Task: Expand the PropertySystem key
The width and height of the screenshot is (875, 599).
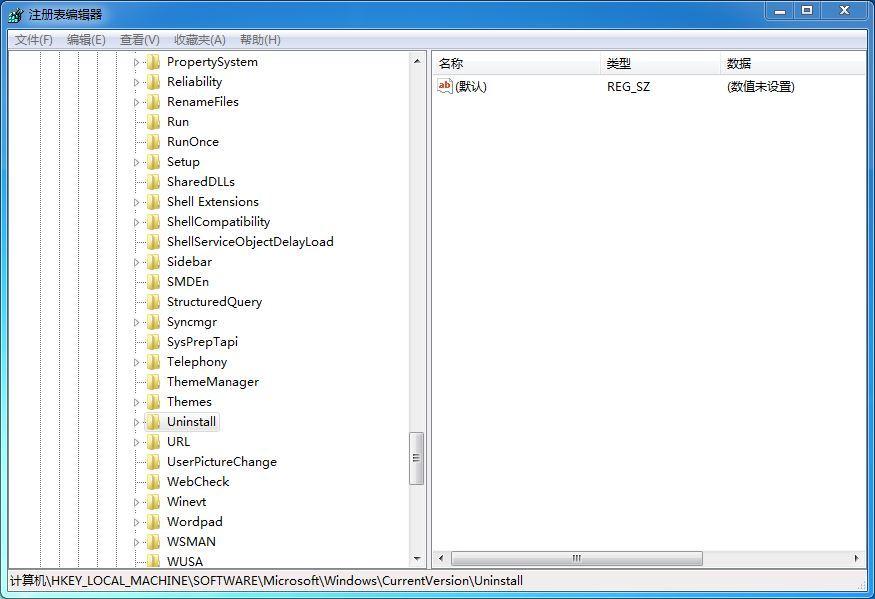Action: [x=137, y=63]
